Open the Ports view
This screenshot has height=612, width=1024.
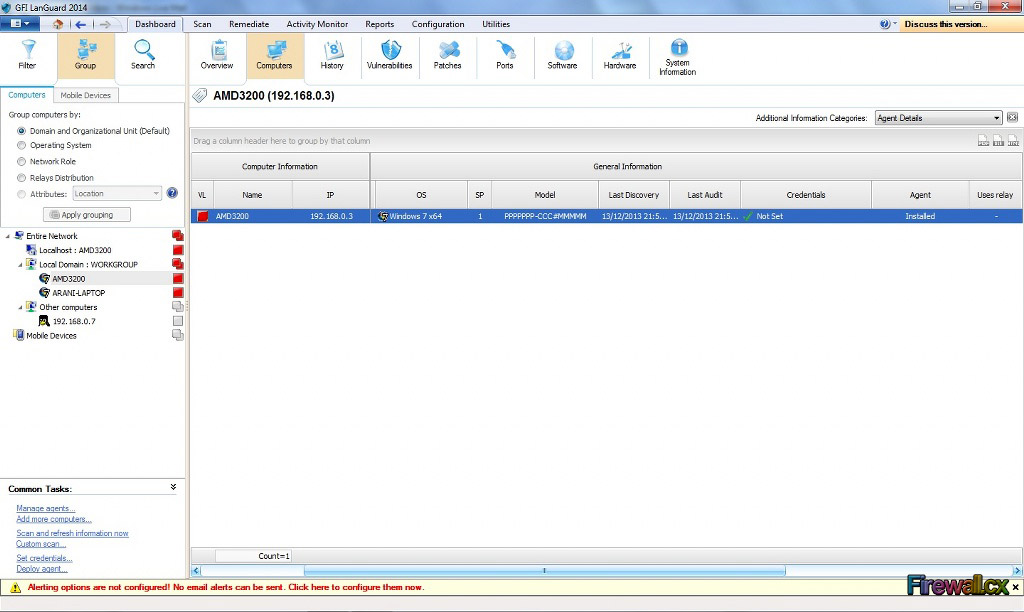tap(505, 56)
